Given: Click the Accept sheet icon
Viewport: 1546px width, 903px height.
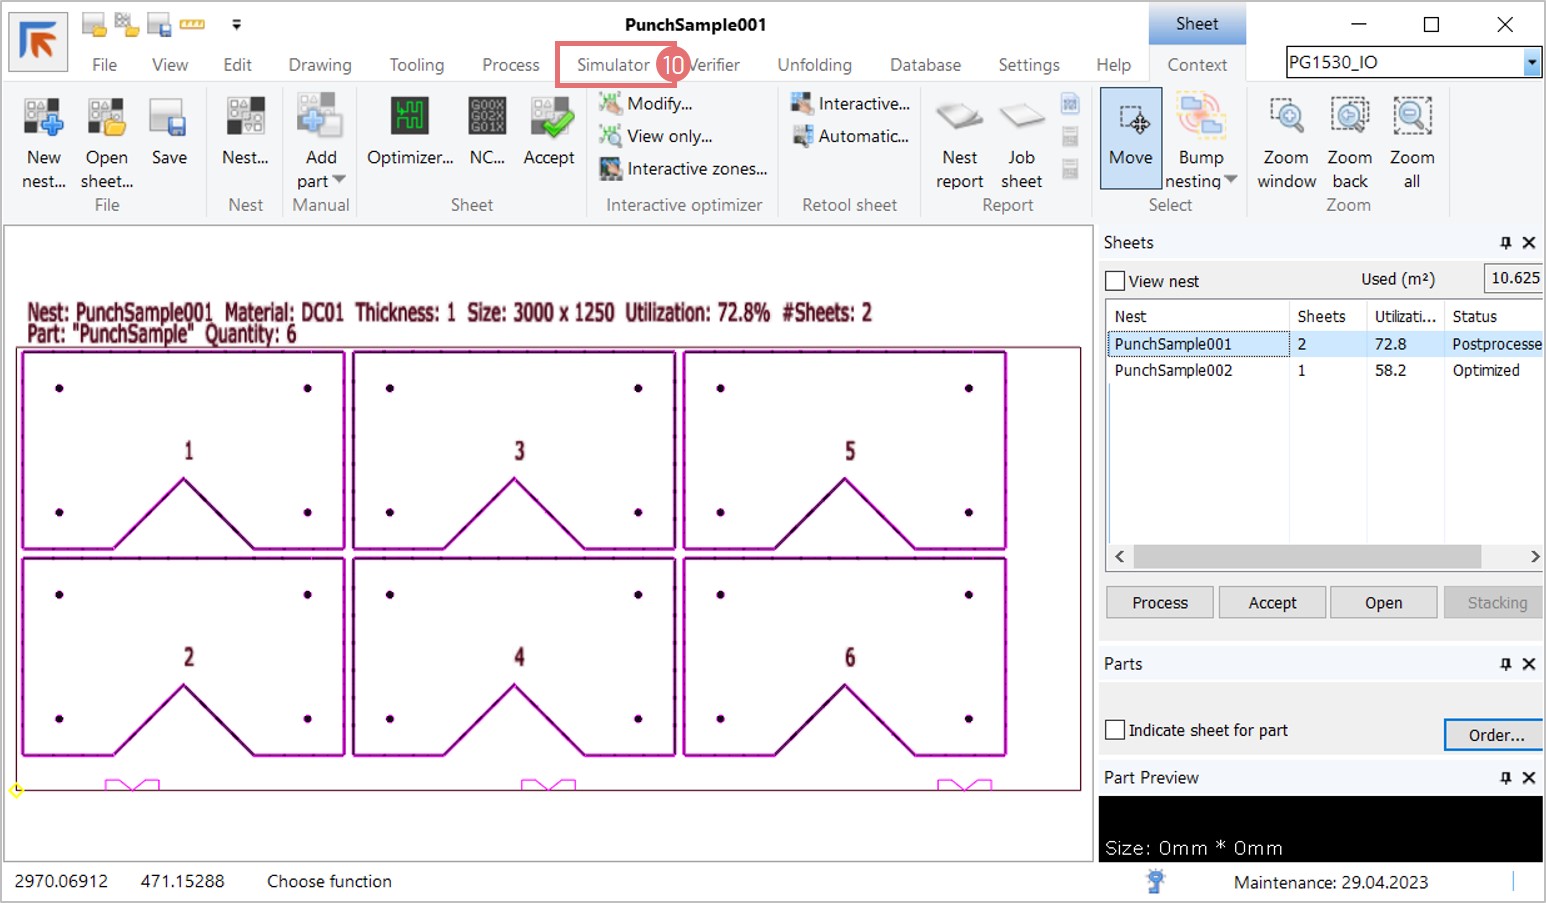Looking at the screenshot, I should point(549,119).
